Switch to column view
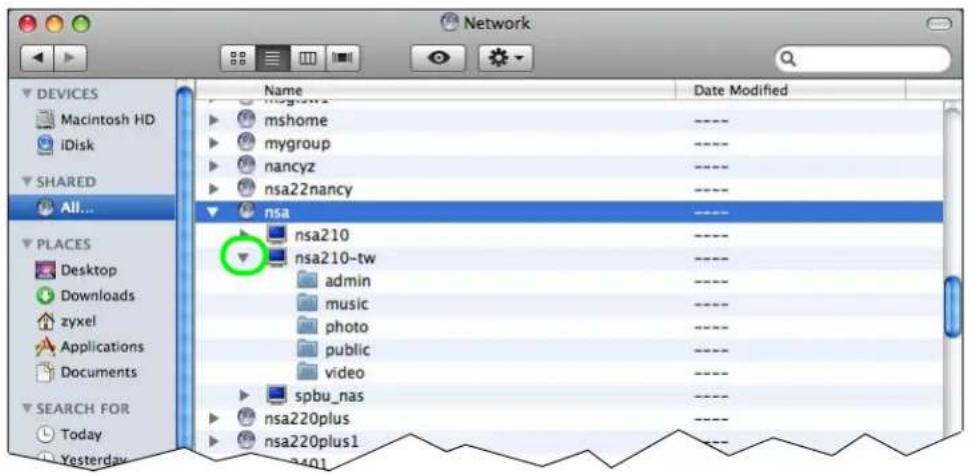 tap(307, 58)
